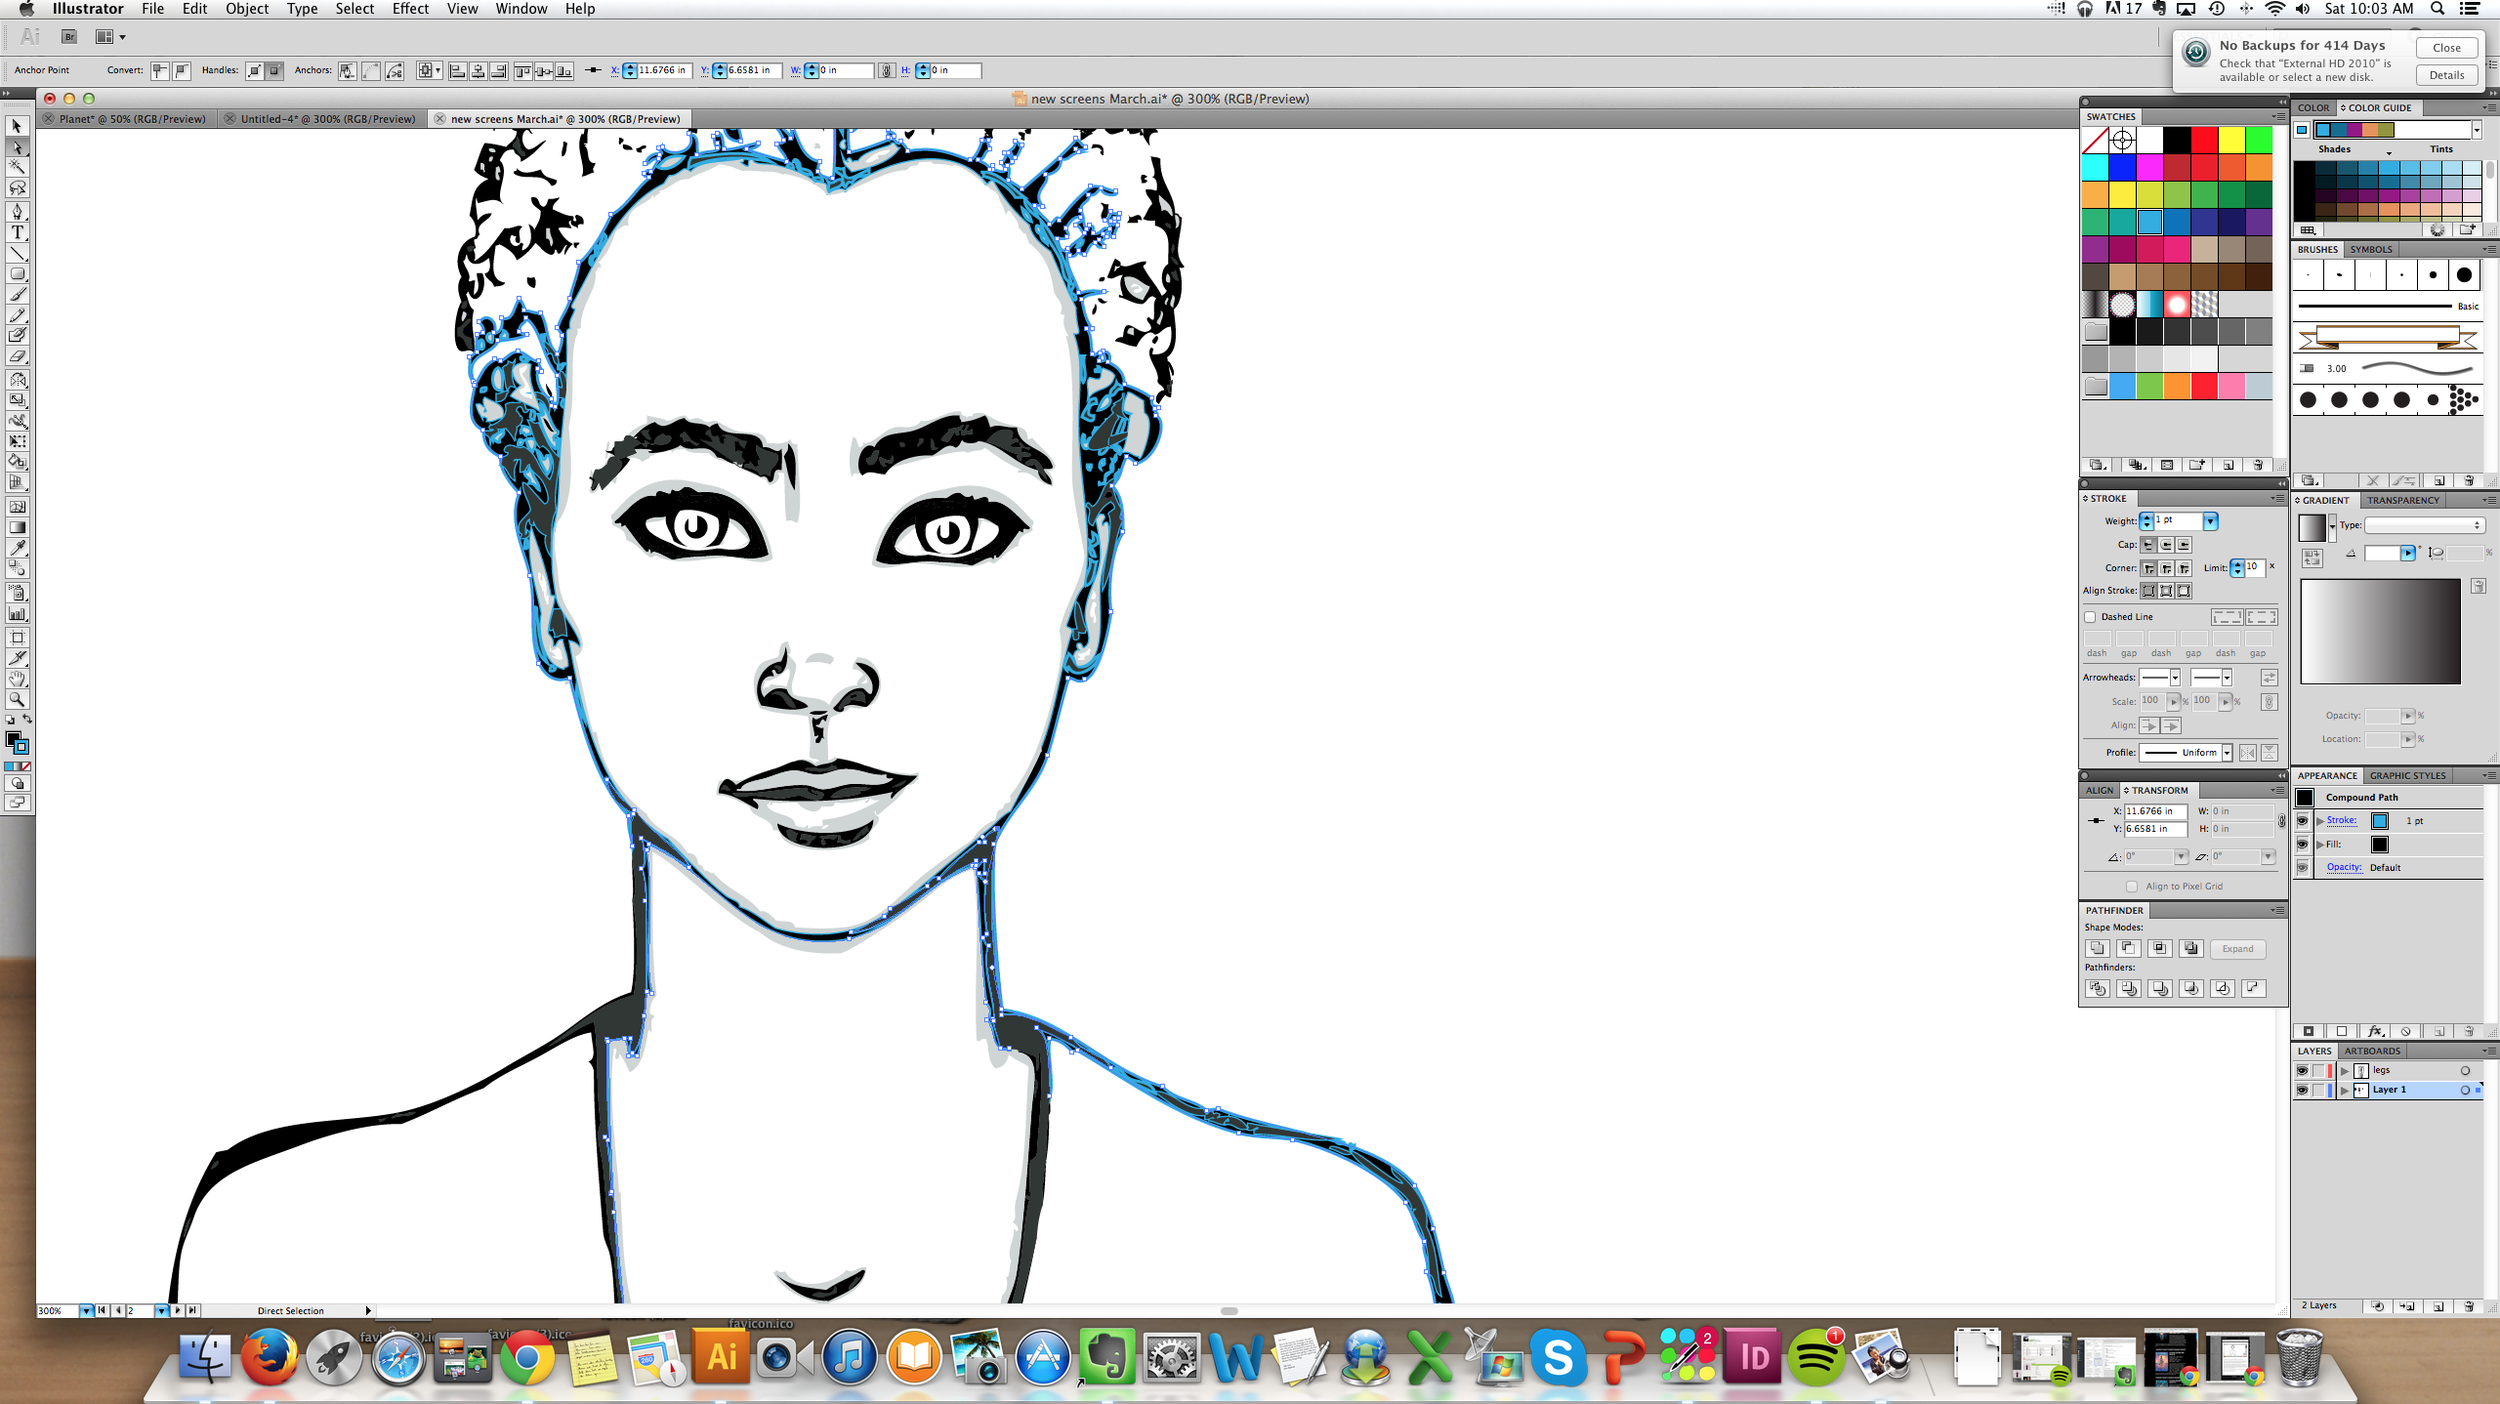Open the stroke Weight dropdown

(x=2210, y=521)
